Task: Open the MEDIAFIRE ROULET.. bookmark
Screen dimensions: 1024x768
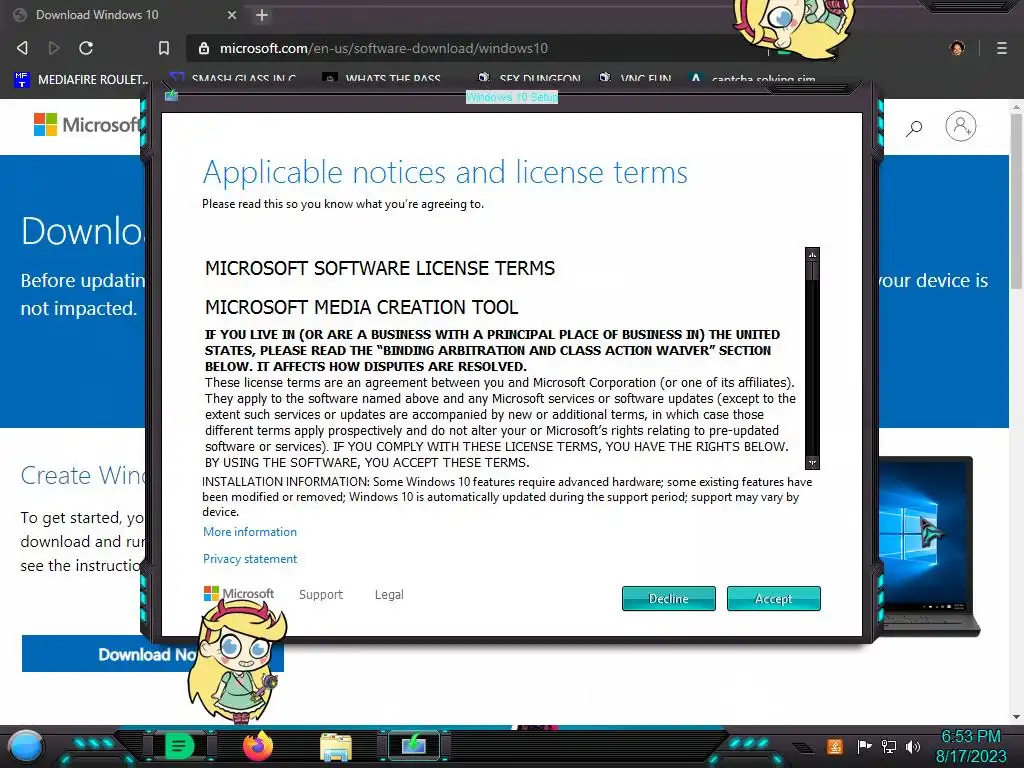Action: (82, 80)
